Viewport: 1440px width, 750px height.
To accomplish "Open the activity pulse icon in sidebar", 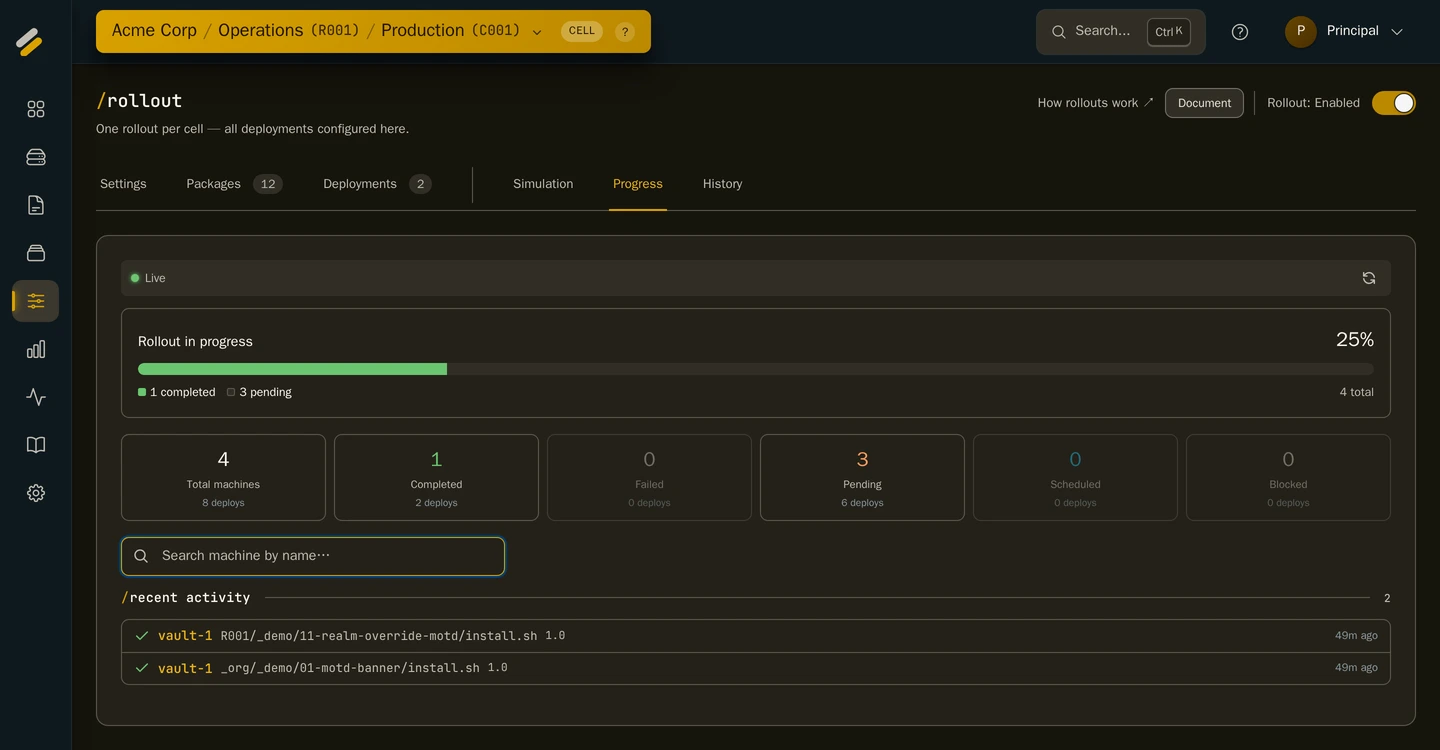I will pyautogui.click(x=36, y=397).
